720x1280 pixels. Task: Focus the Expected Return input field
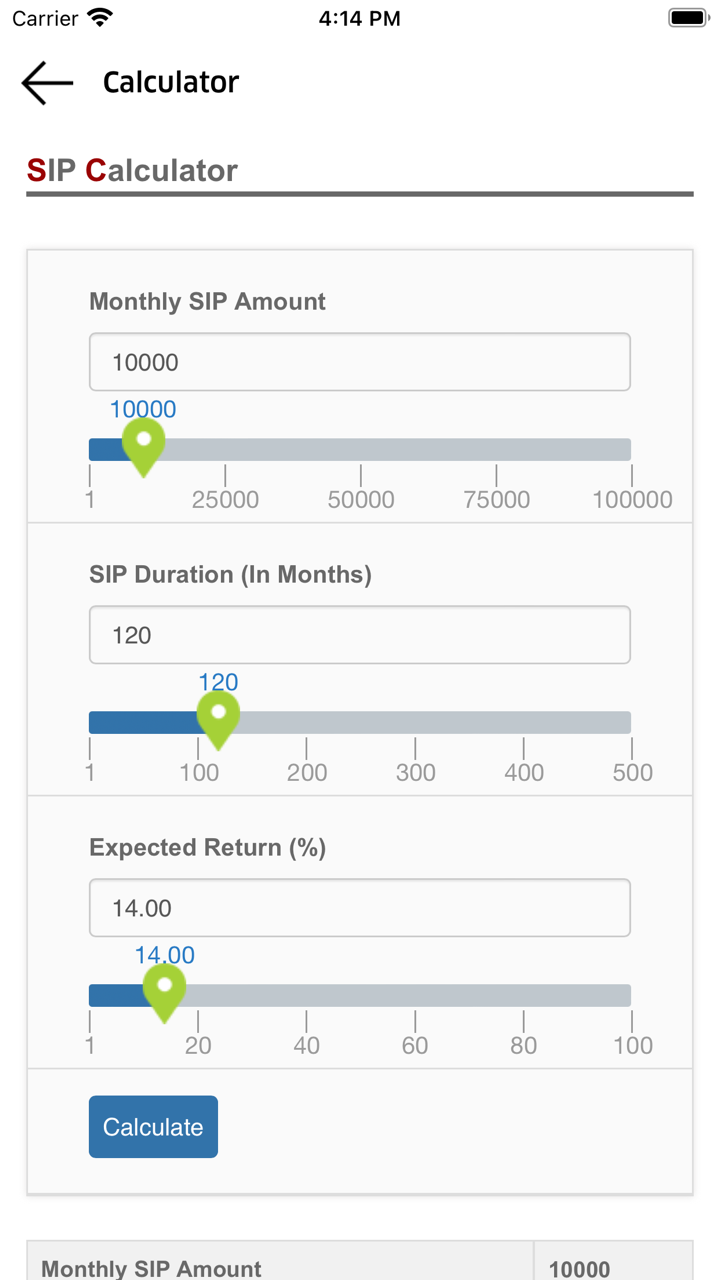click(360, 908)
